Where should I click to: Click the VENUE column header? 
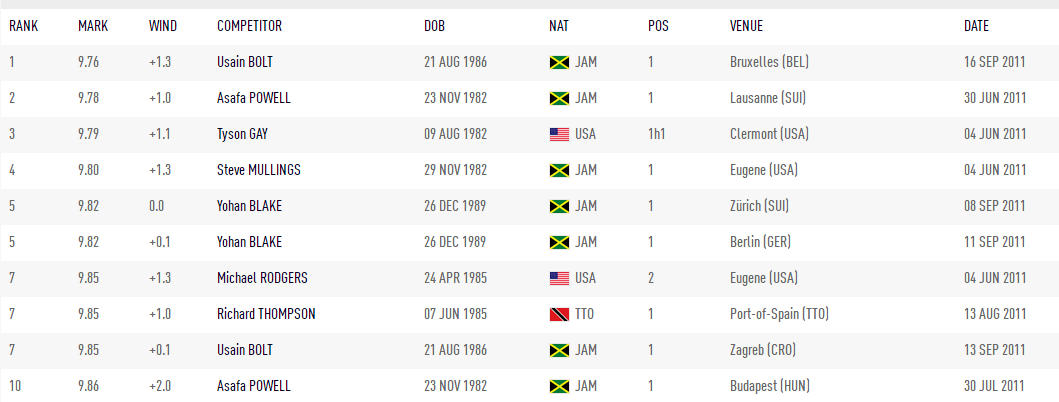(x=746, y=26)
